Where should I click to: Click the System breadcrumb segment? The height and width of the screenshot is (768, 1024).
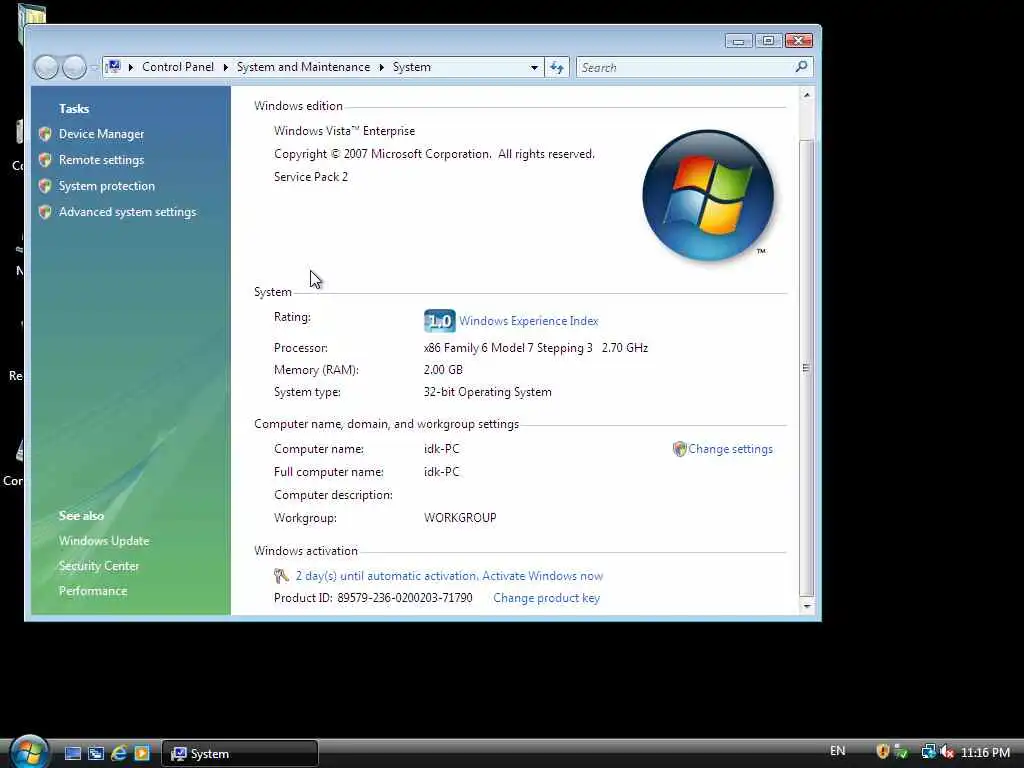(411, 67)
